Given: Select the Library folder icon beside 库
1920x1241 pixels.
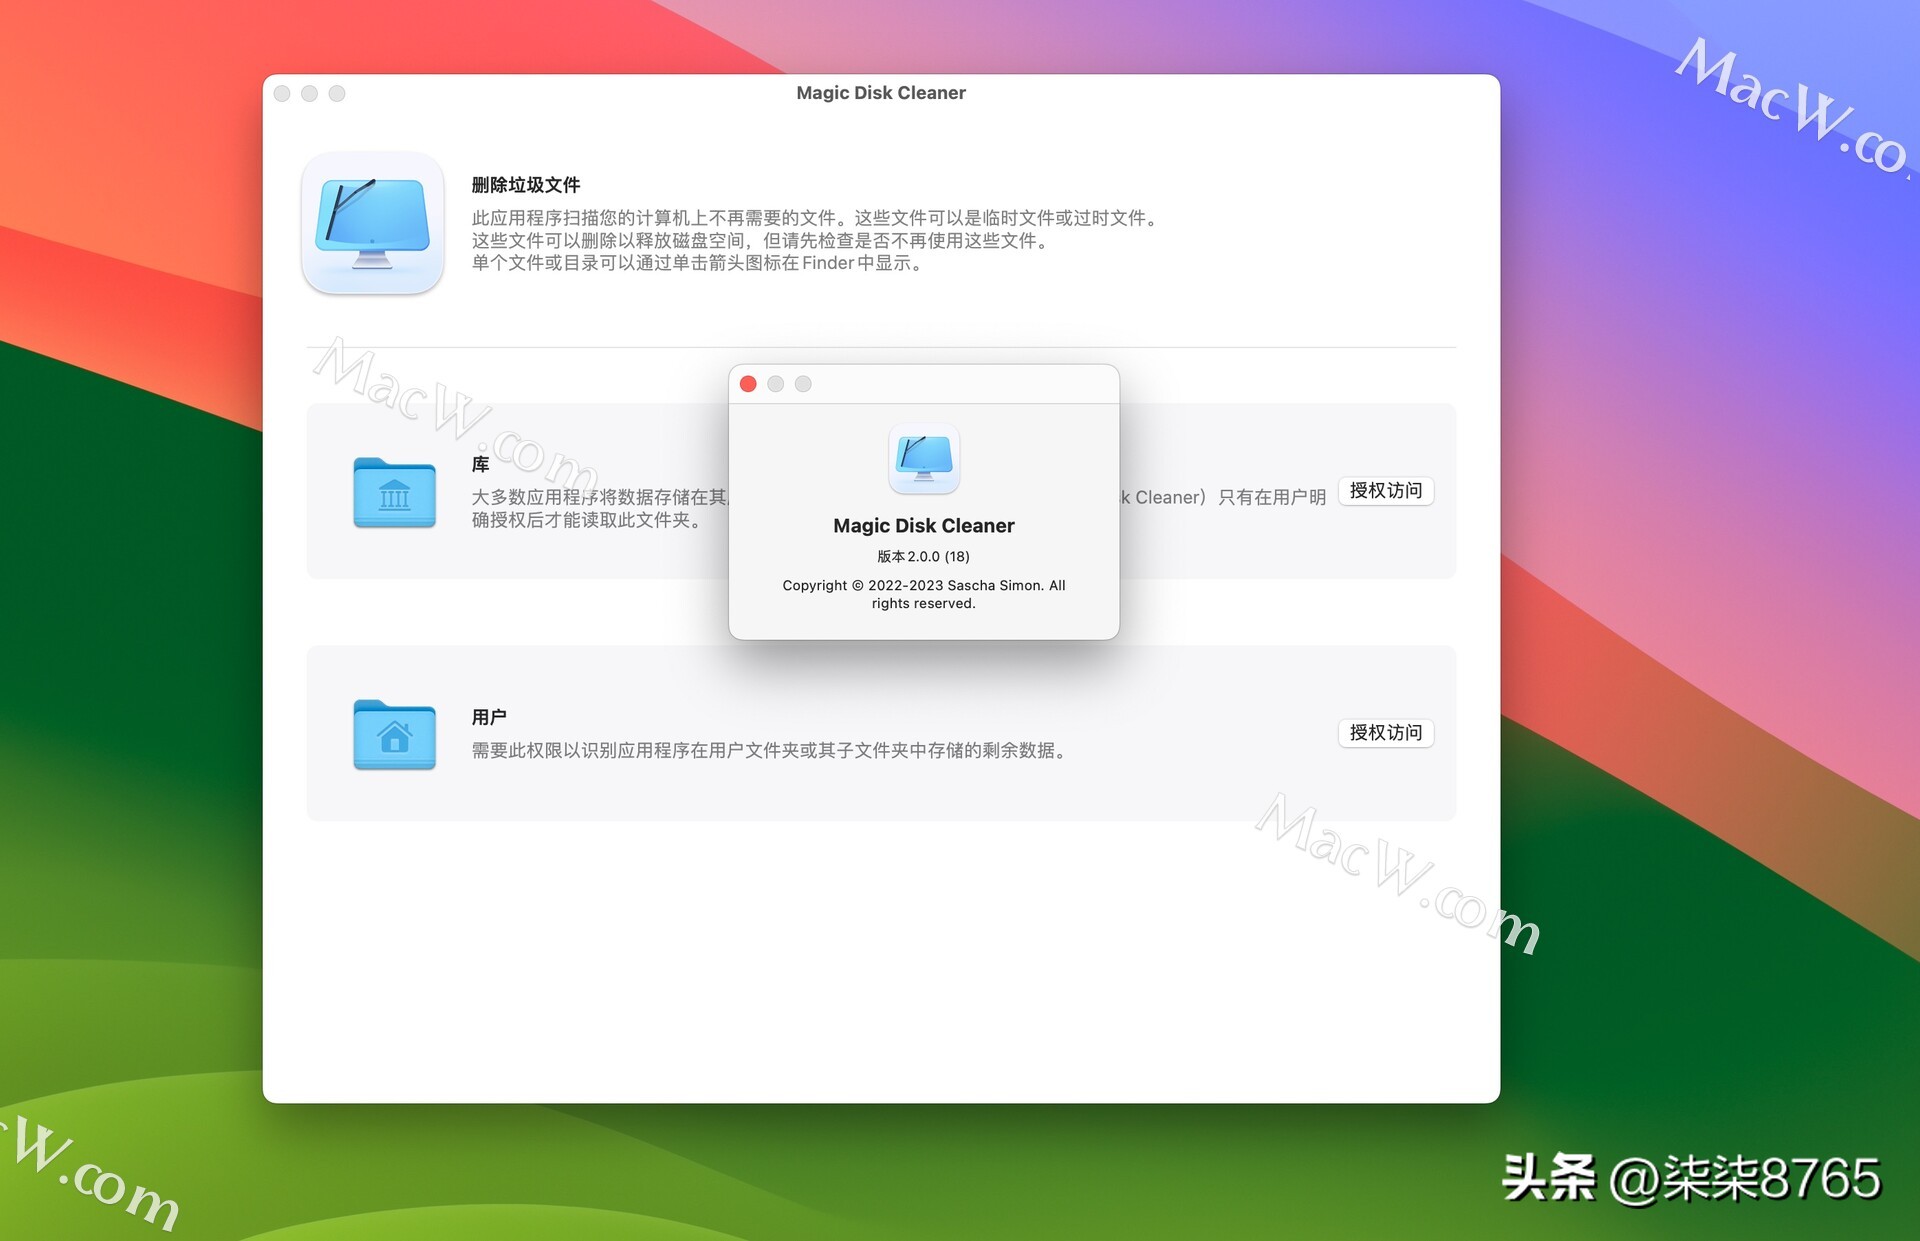Looking at the screenshot, I should click(x=394, y=492).
